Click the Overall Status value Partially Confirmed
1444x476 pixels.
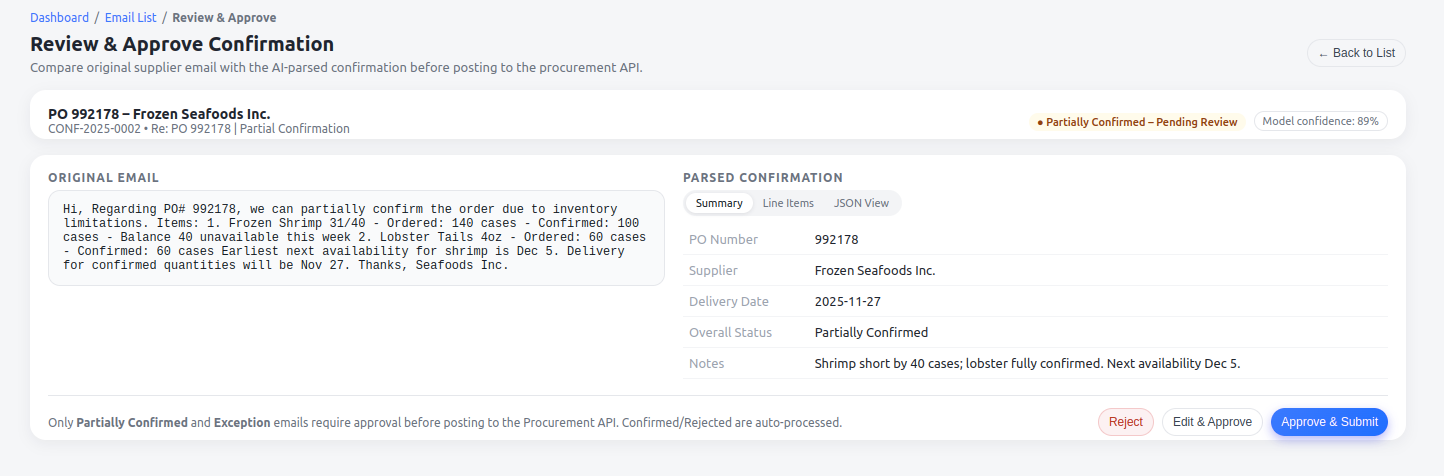(x=871, y=333)
